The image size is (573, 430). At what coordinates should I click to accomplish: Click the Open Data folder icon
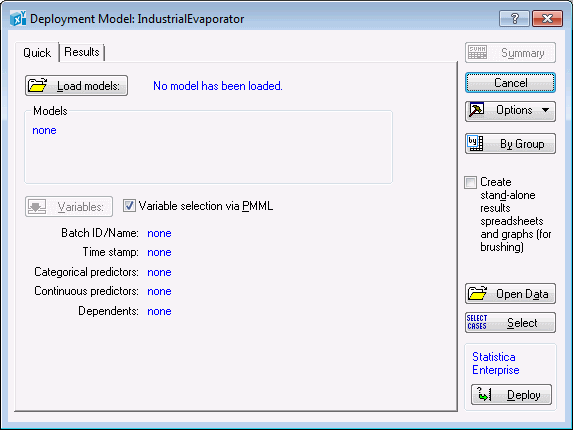pyautogui.click(x=477, y=293)
